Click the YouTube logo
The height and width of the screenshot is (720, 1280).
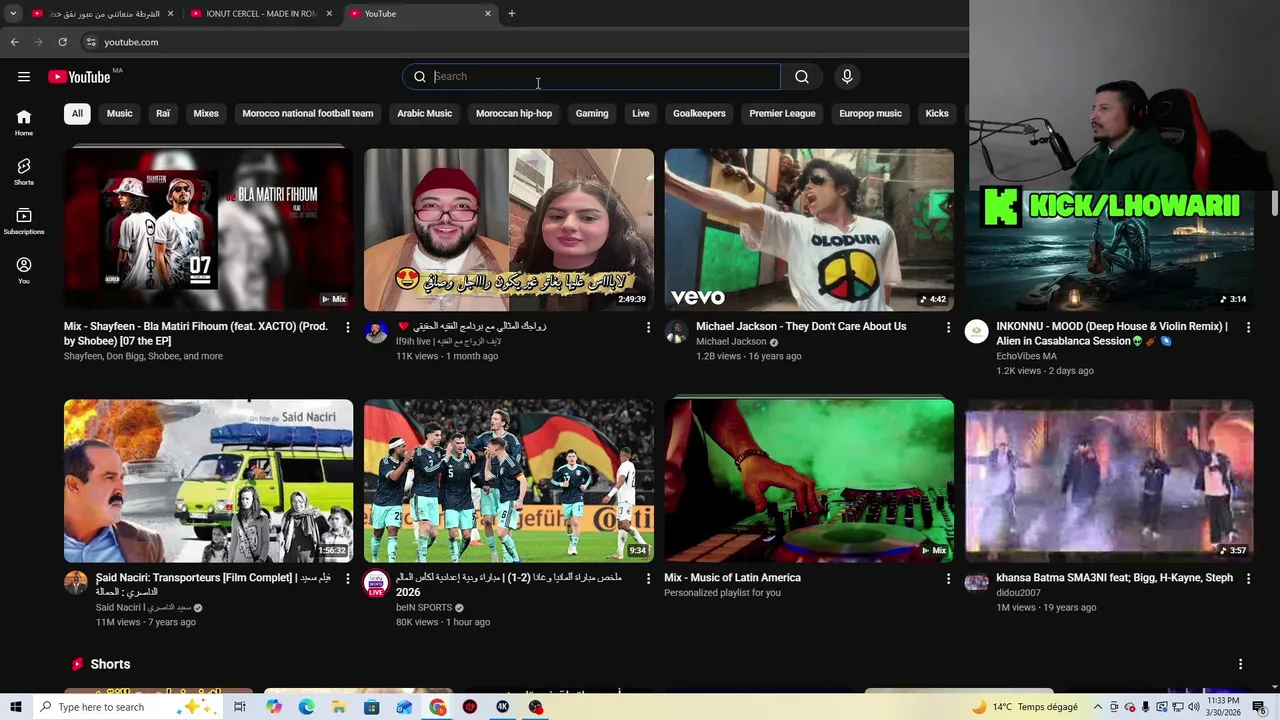pos(79,77)
